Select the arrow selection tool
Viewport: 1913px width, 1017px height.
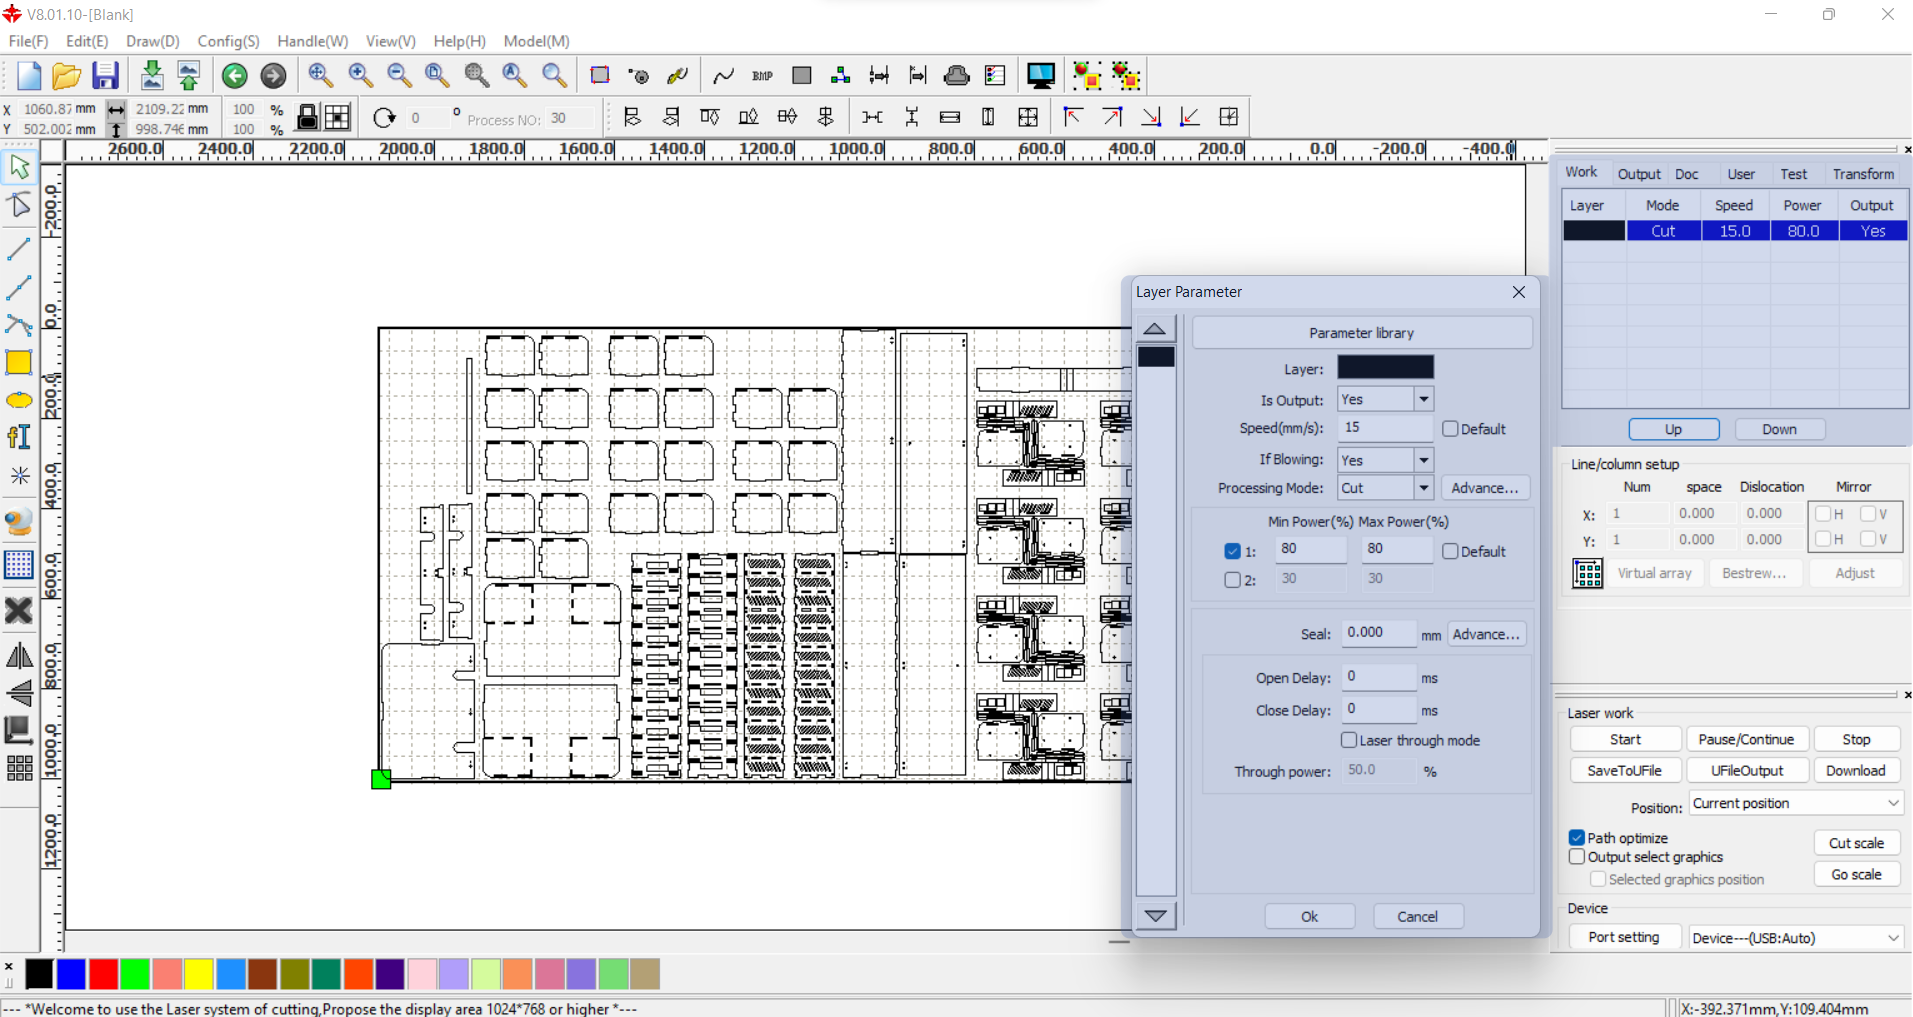tap(19, 167)
